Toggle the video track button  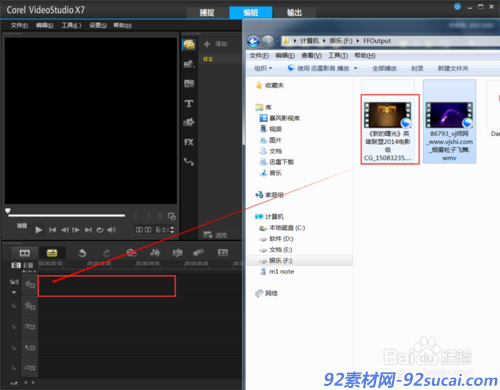[x=30, y=285]
